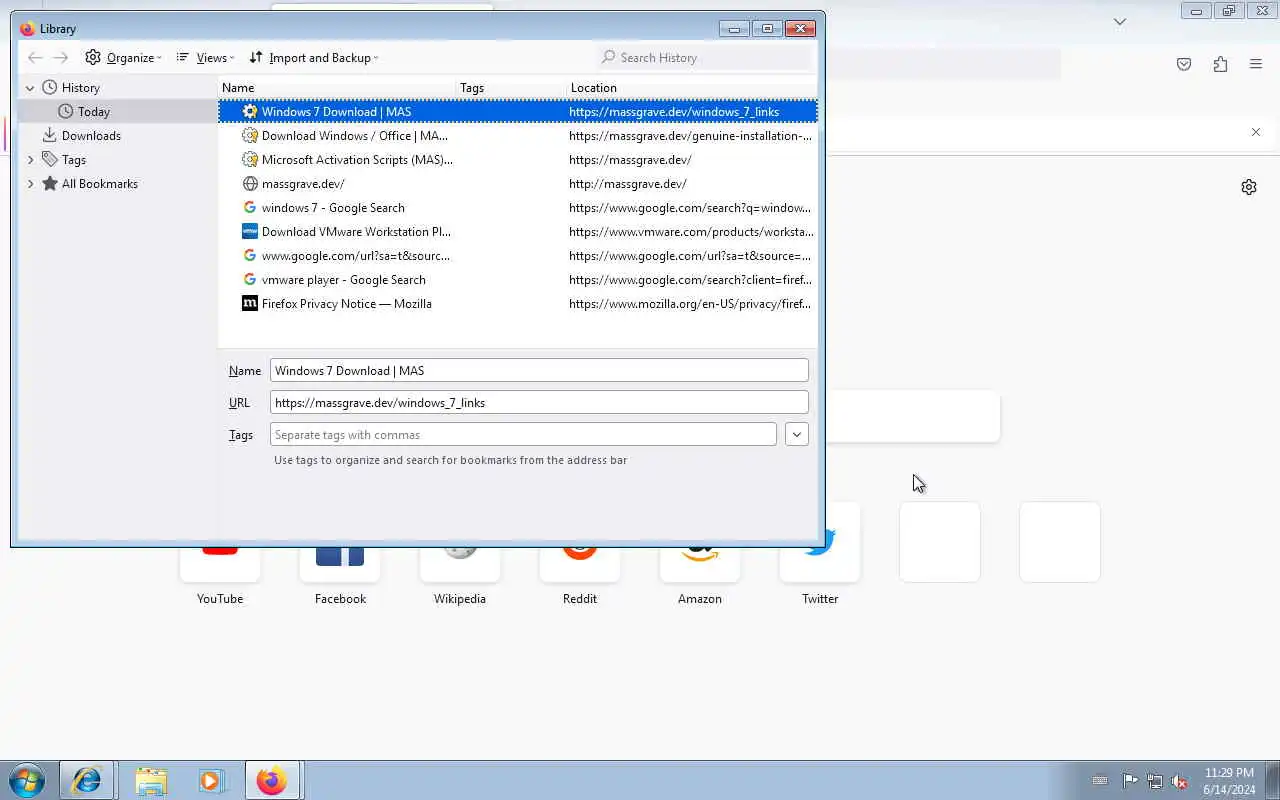The width and height of the screenshot is (1280, 800).
Task: Click the Firefox taskbar button
Action: (x=271, y=780)
